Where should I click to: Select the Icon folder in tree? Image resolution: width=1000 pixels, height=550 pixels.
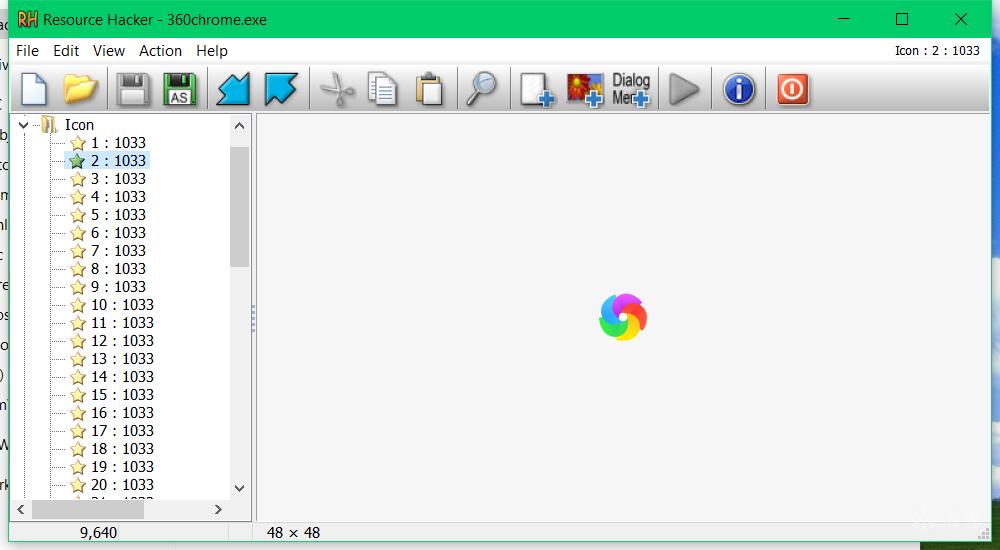(x=79, y=125)
